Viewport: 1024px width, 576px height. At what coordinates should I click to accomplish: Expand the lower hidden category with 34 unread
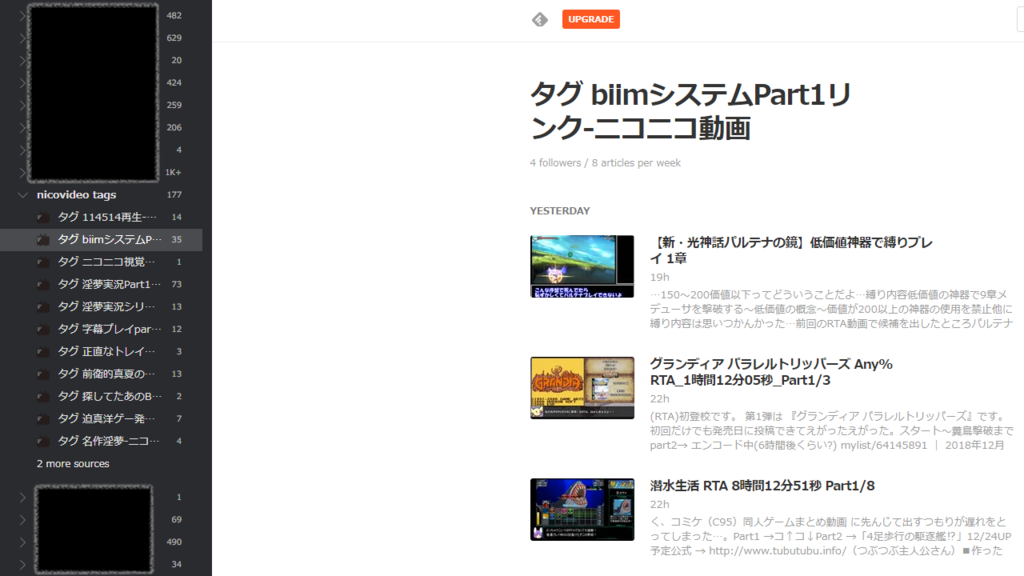pos(23,564)
